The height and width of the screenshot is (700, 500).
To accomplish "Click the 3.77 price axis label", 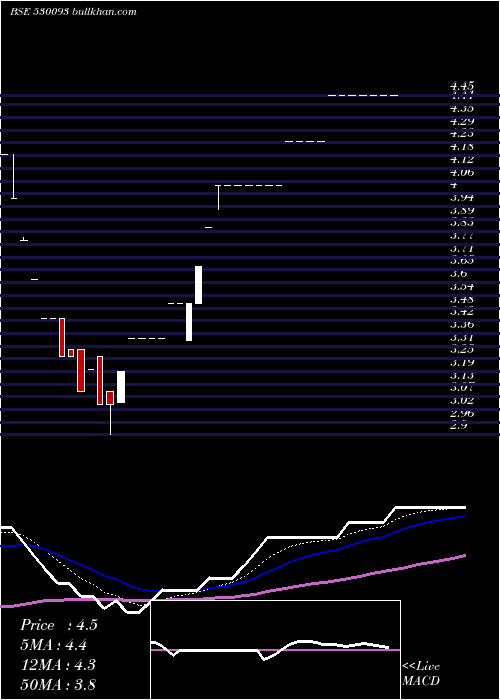I will pyautogui.click(x=462, y=236).
